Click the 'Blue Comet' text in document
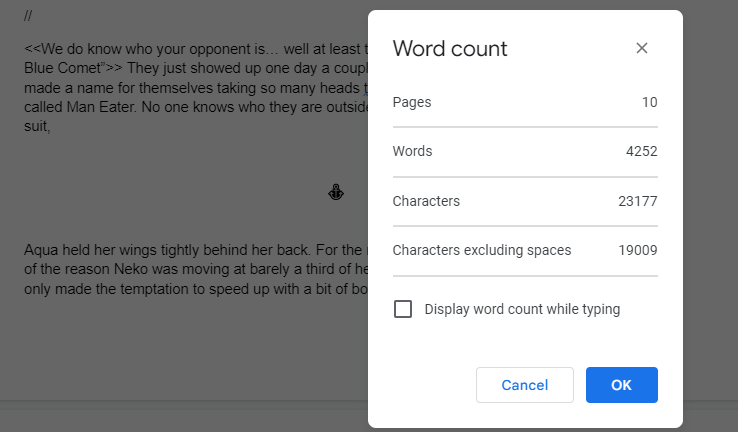Image resolution: width=738 pixels, height=432 pixels. tap(62, 67)
